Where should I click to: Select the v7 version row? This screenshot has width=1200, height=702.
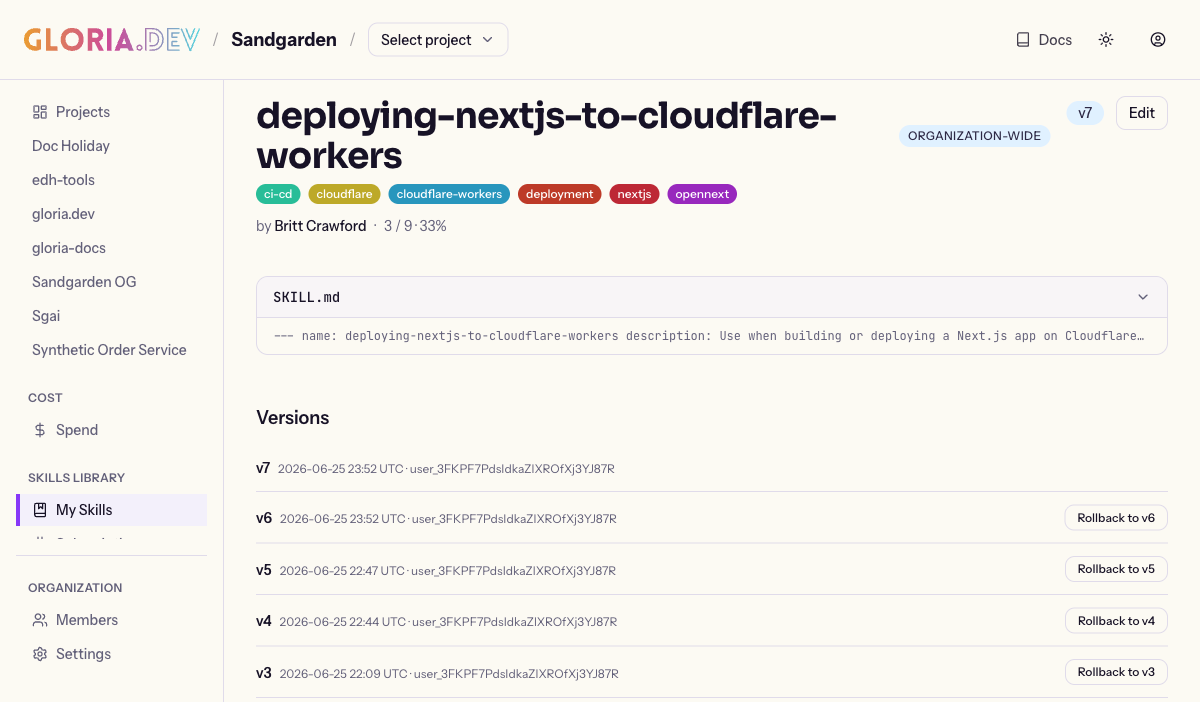click(712, 468)
